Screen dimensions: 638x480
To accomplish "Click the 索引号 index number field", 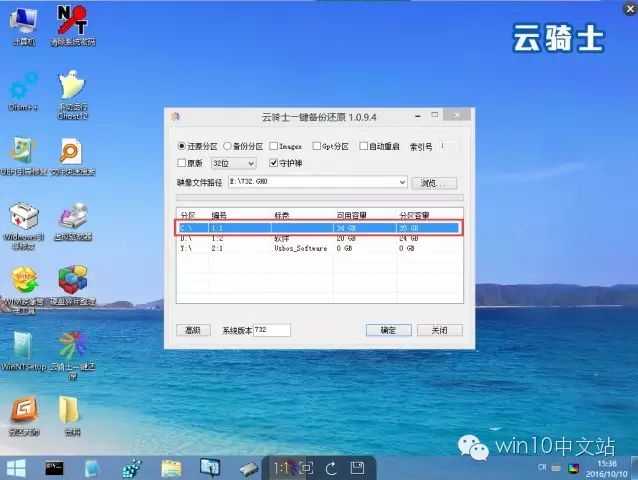I will [450, 146].
